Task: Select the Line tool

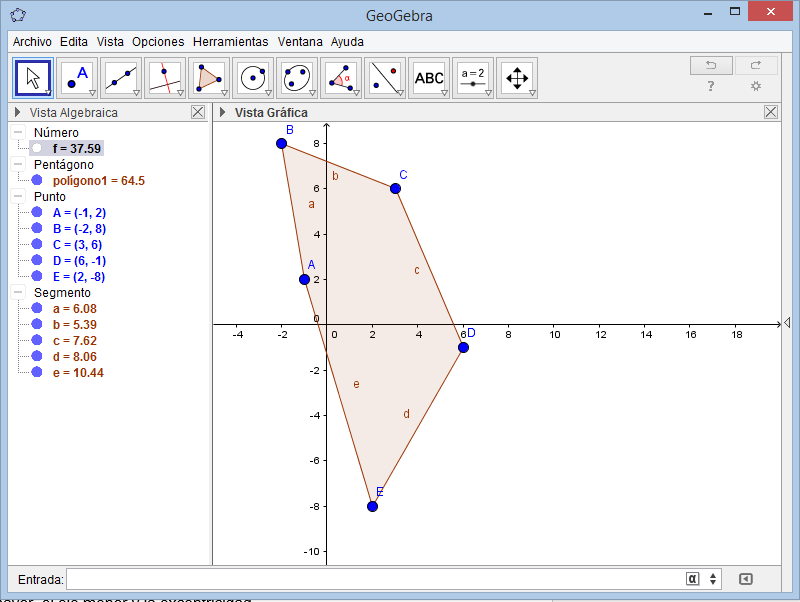Action: pyautogui.click(x=122, y=78)
